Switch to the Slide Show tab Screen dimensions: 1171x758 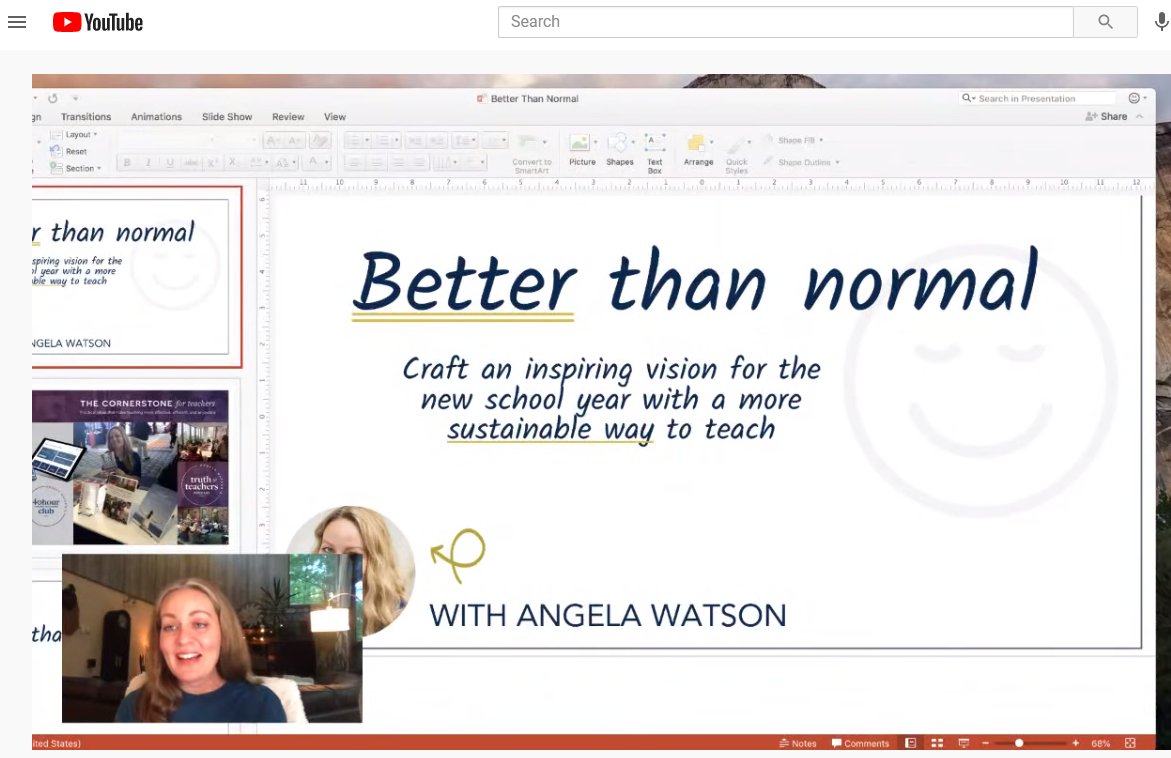point(227,117)
